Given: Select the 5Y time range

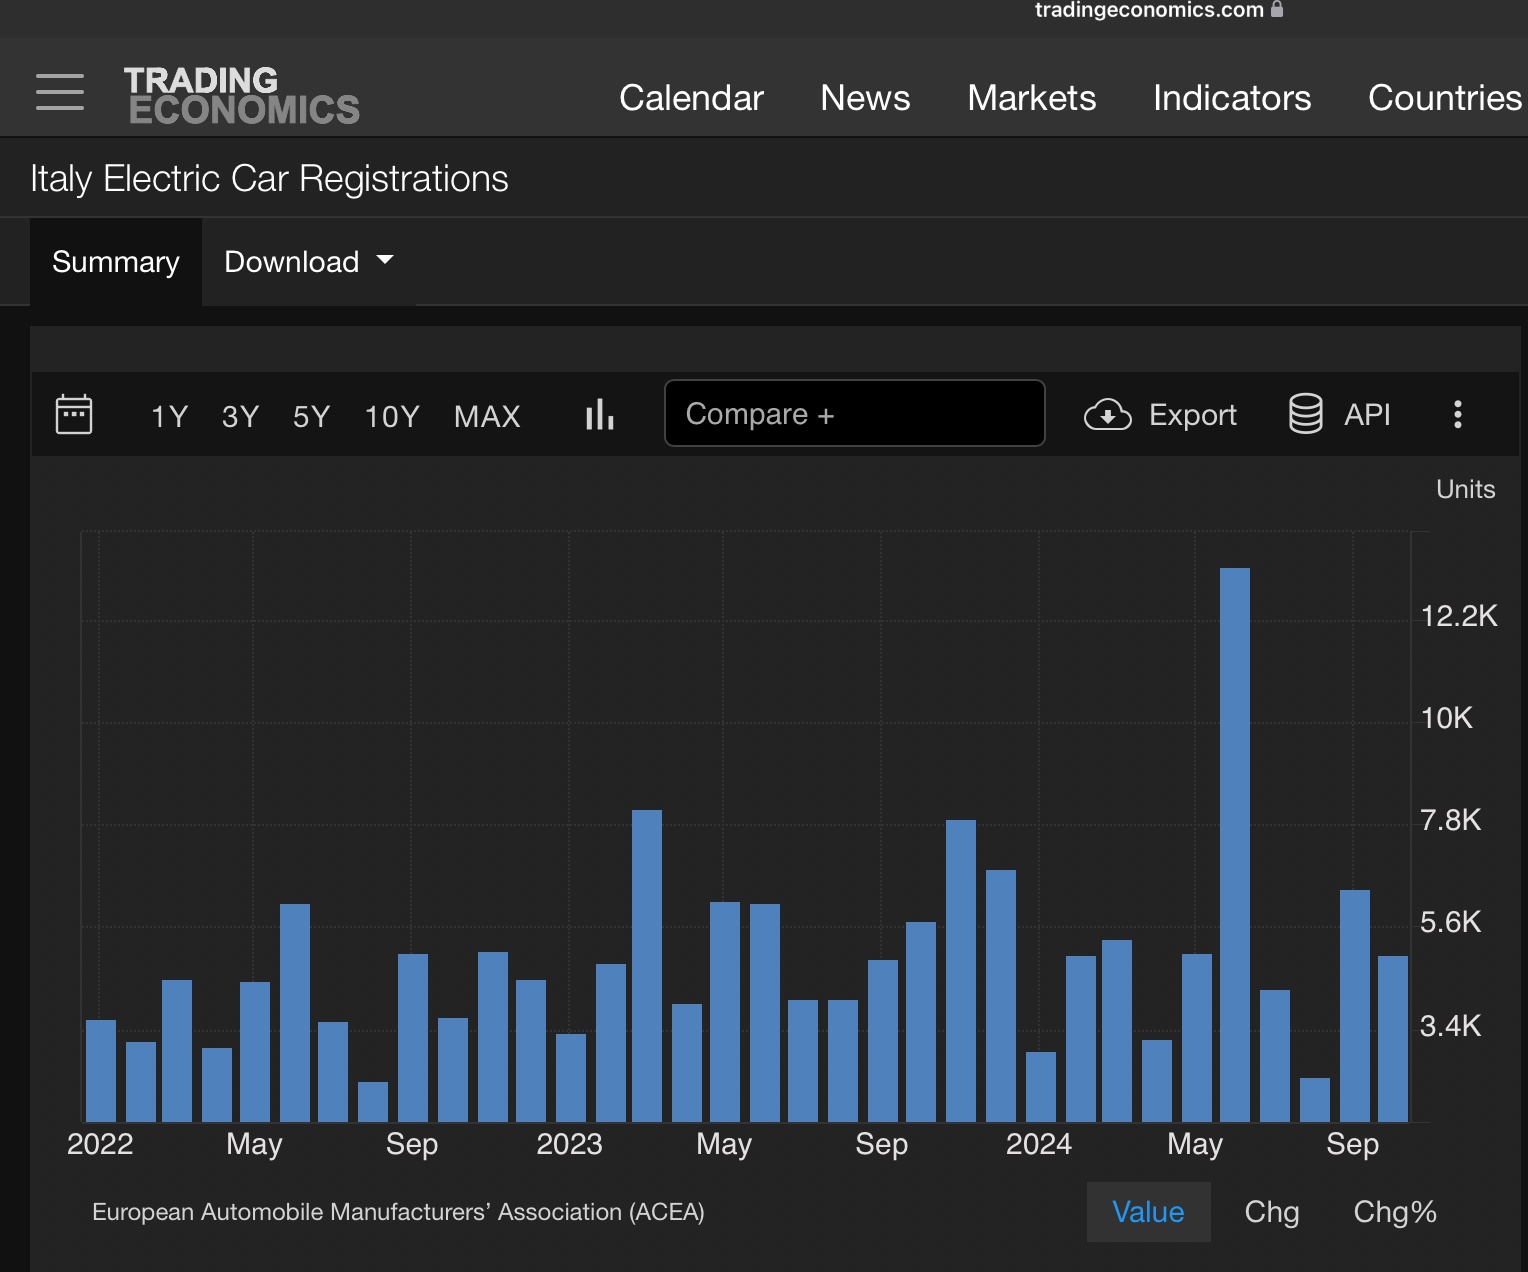Looking at the screenshot, I should 311,416.
